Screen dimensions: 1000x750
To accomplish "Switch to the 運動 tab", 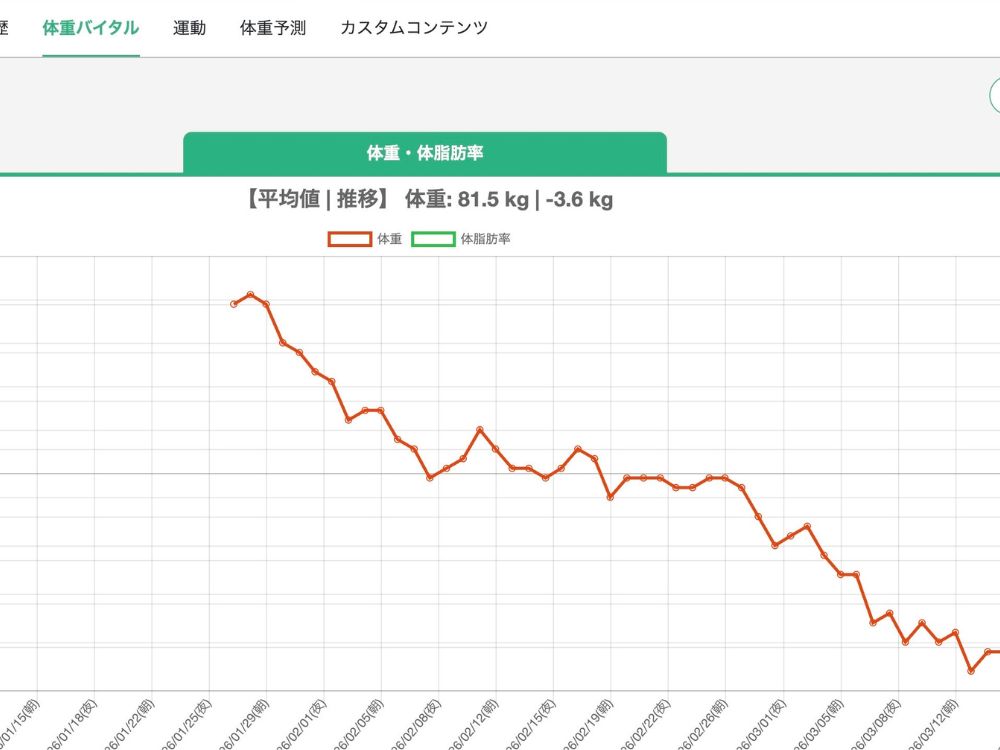I will tap(189, 28).
